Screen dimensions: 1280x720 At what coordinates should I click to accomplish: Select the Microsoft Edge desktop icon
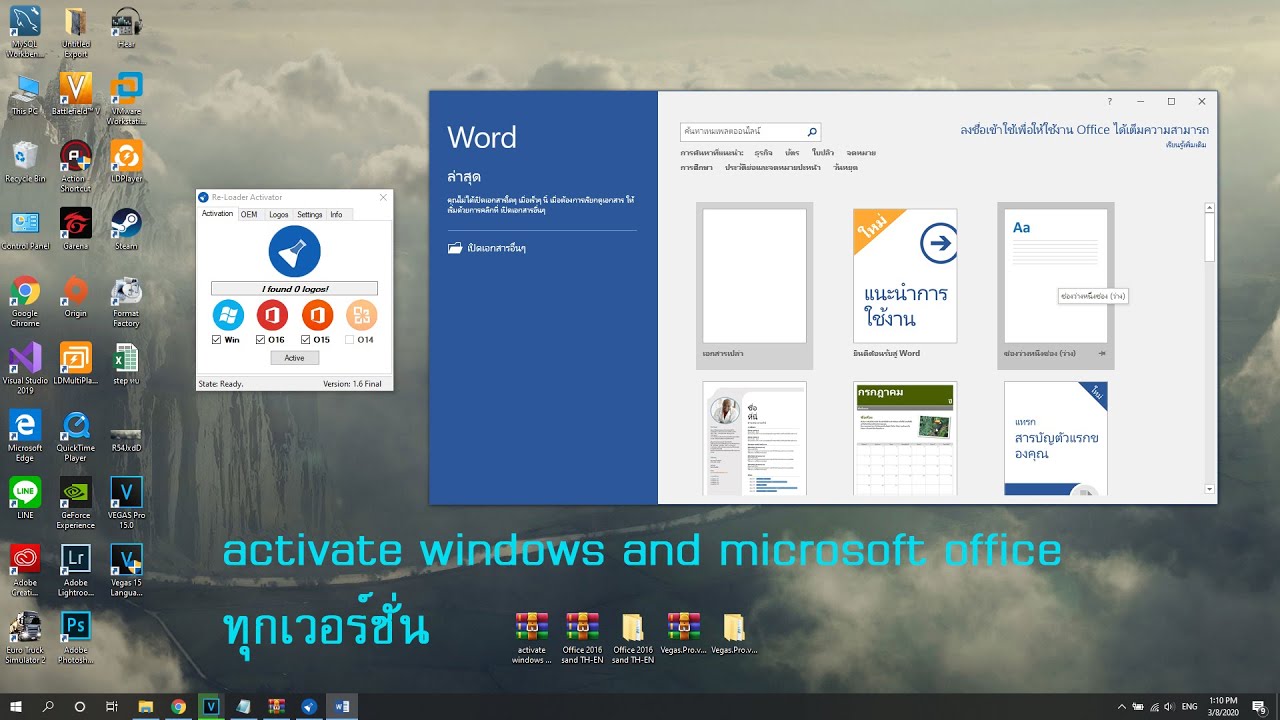pyautogui.click(x=25, y=436)
